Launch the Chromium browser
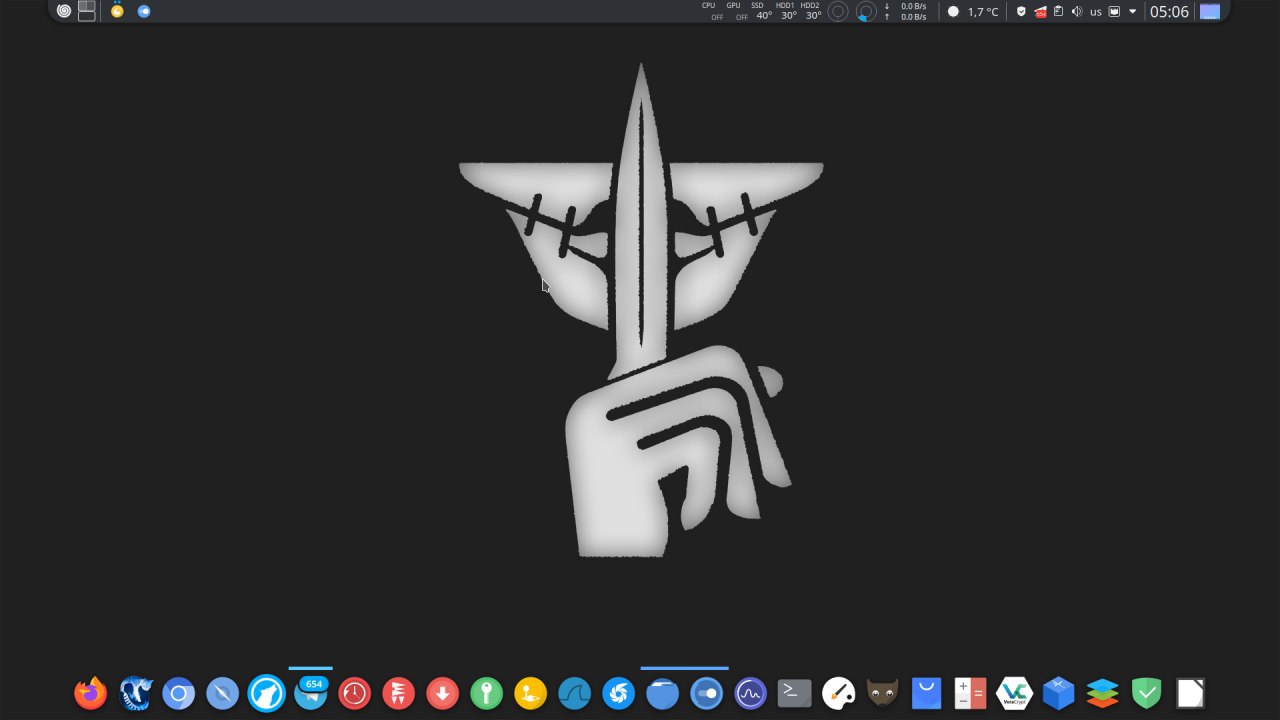 [x=179, y=693]
